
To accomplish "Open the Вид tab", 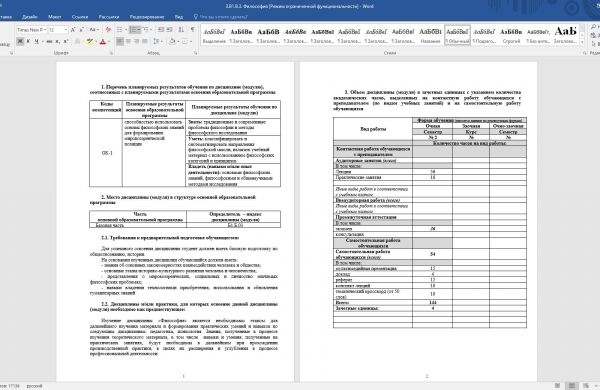I will point(178,17).
